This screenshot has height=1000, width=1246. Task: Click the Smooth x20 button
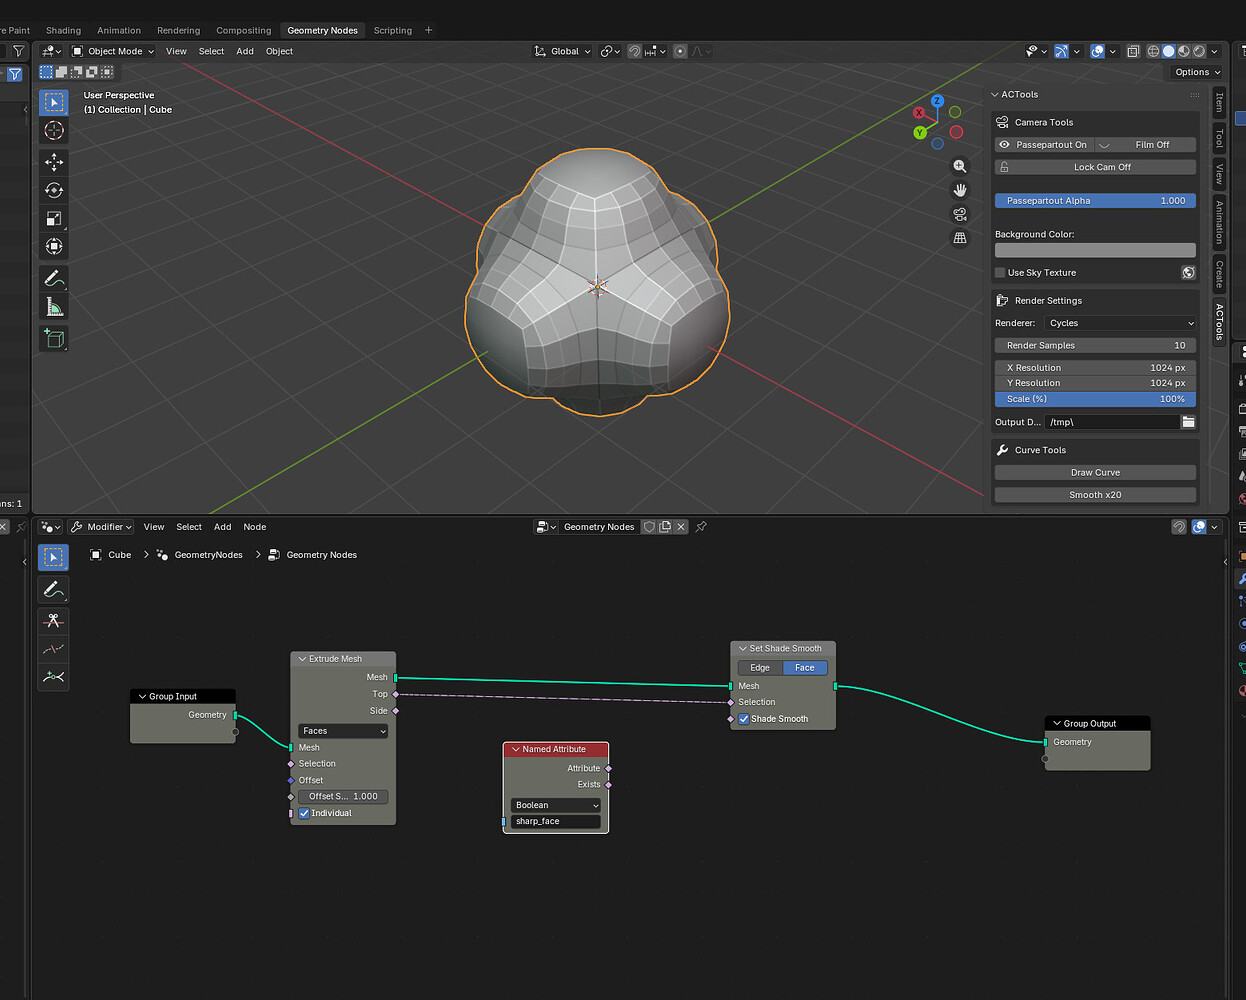point(1095,495)
